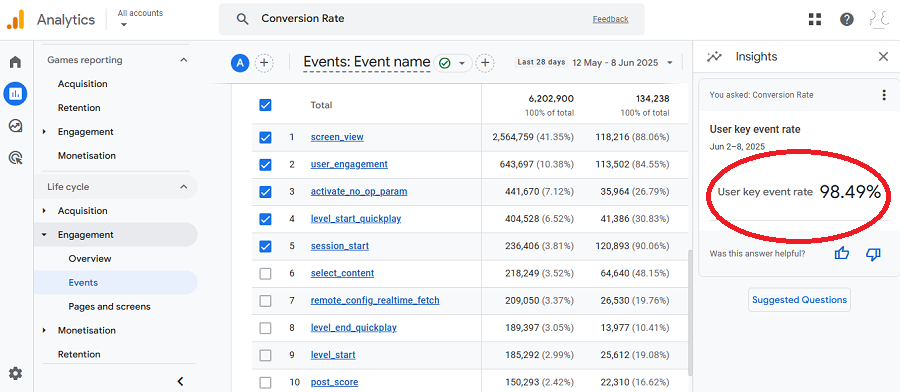900x392 pixels.
Task: Open the Home icon in left rail
Action: 15,62
